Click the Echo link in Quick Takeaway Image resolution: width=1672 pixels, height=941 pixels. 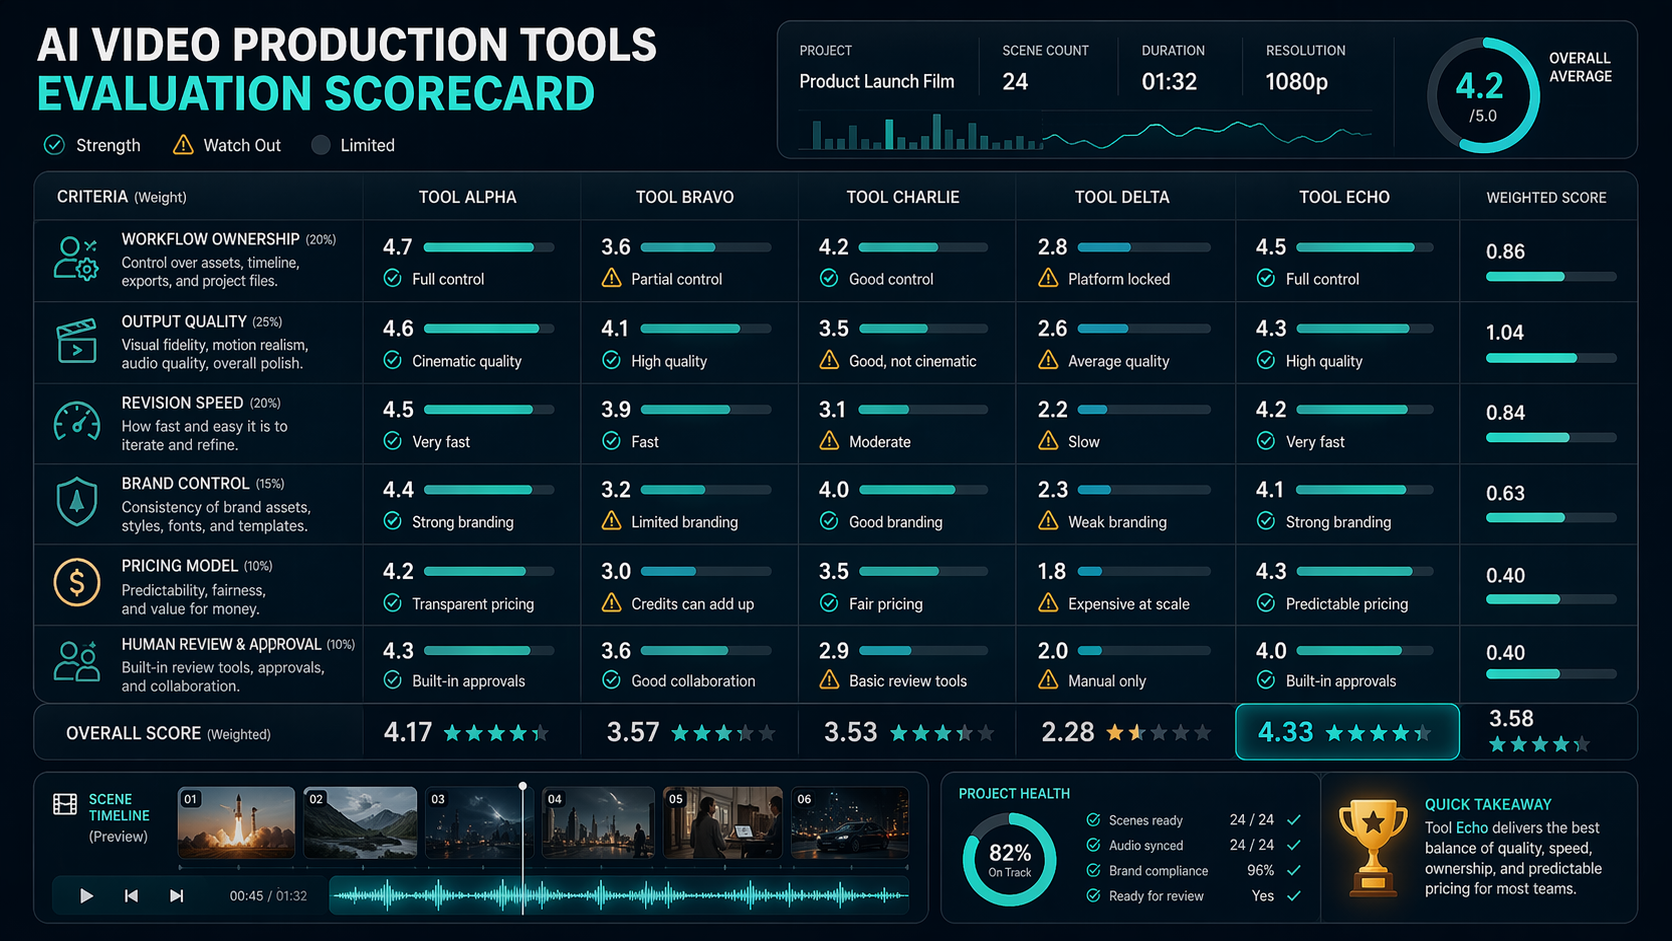tap(1472, 828)
